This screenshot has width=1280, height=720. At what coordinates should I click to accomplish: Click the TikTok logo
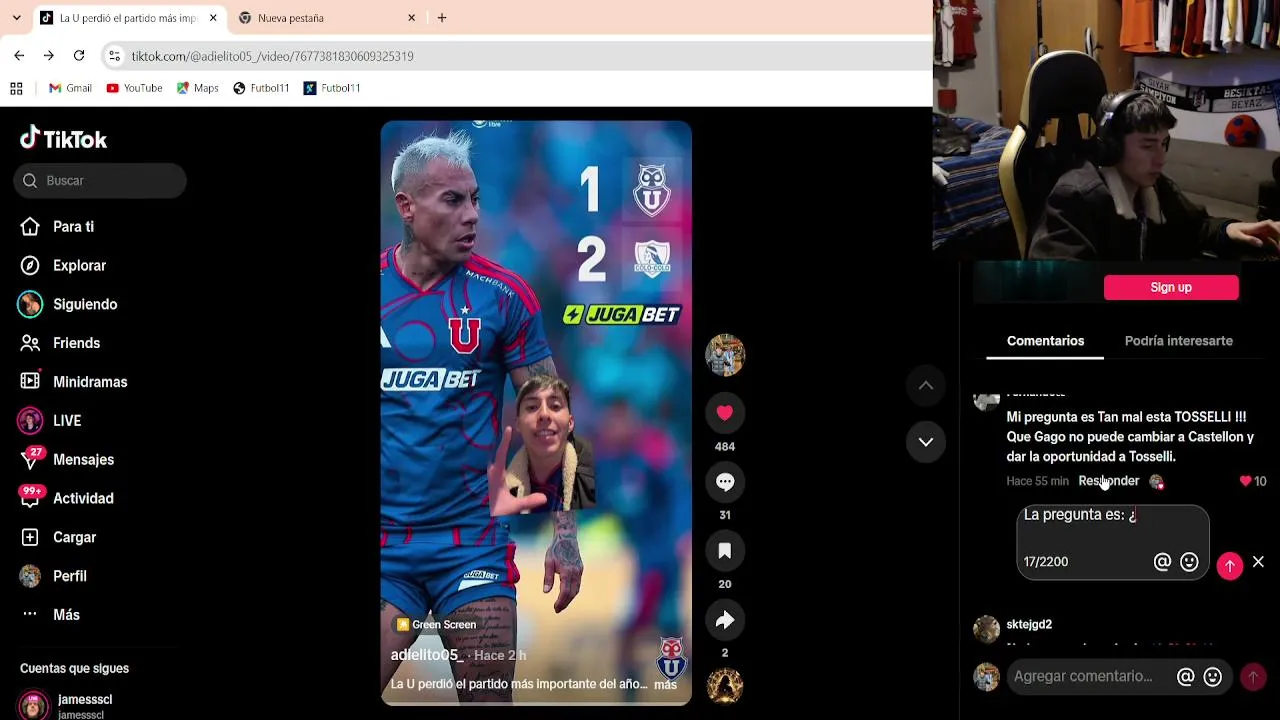click(x=63, y=138)
